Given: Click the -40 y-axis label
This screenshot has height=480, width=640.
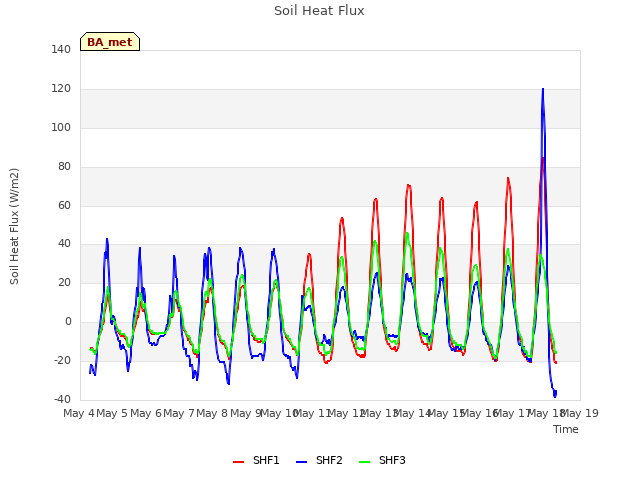Looking at the screenshot, I should [x=62, y=399].
